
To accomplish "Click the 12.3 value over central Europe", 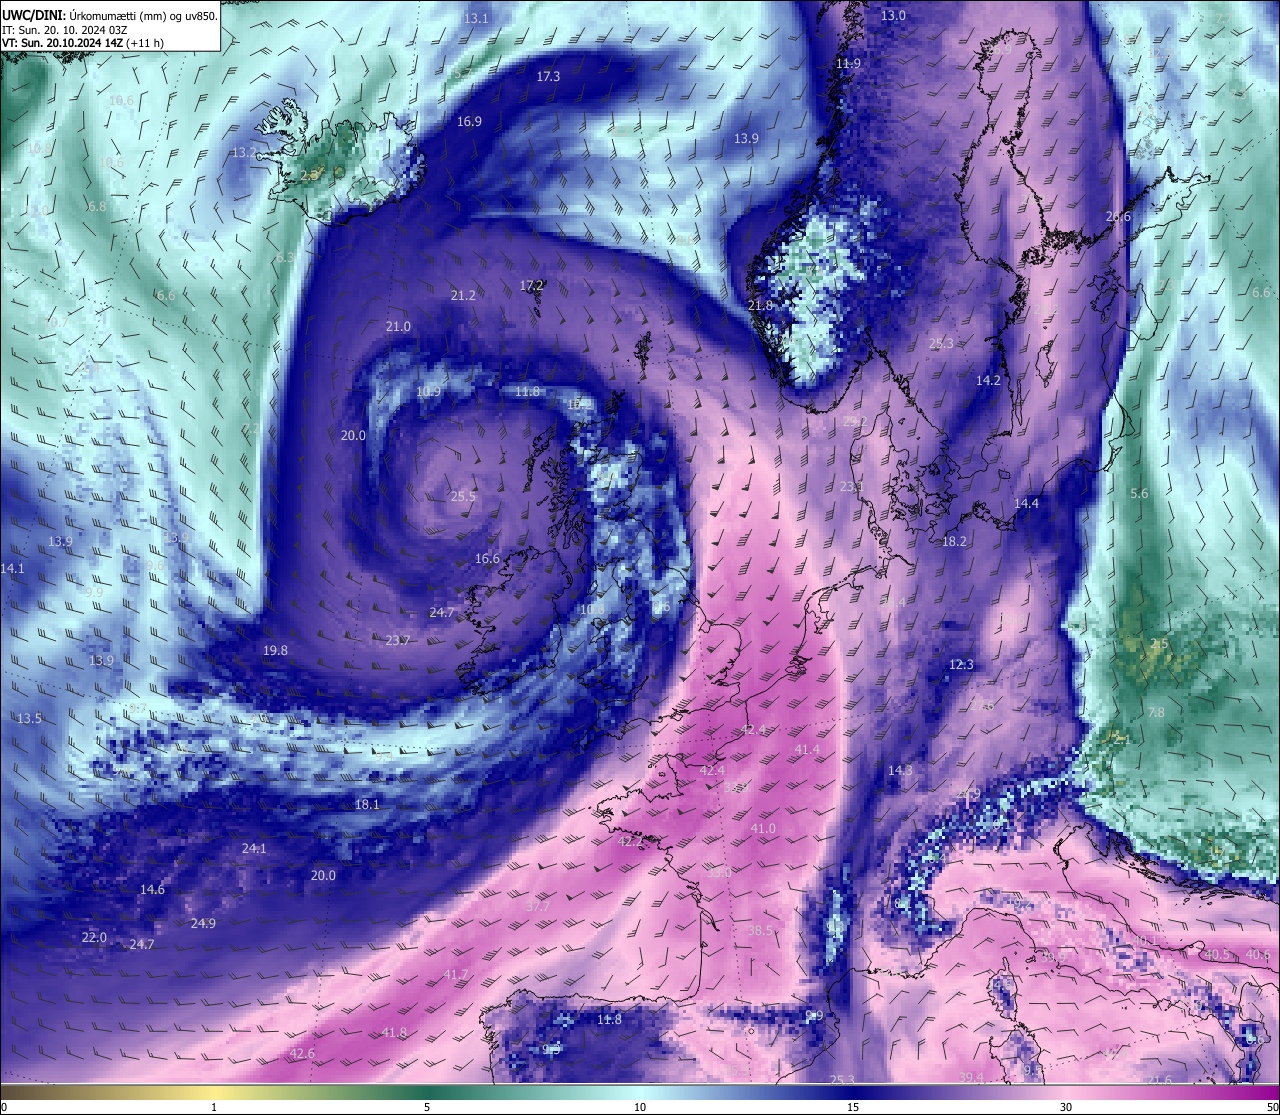I will tap(961, 664).
